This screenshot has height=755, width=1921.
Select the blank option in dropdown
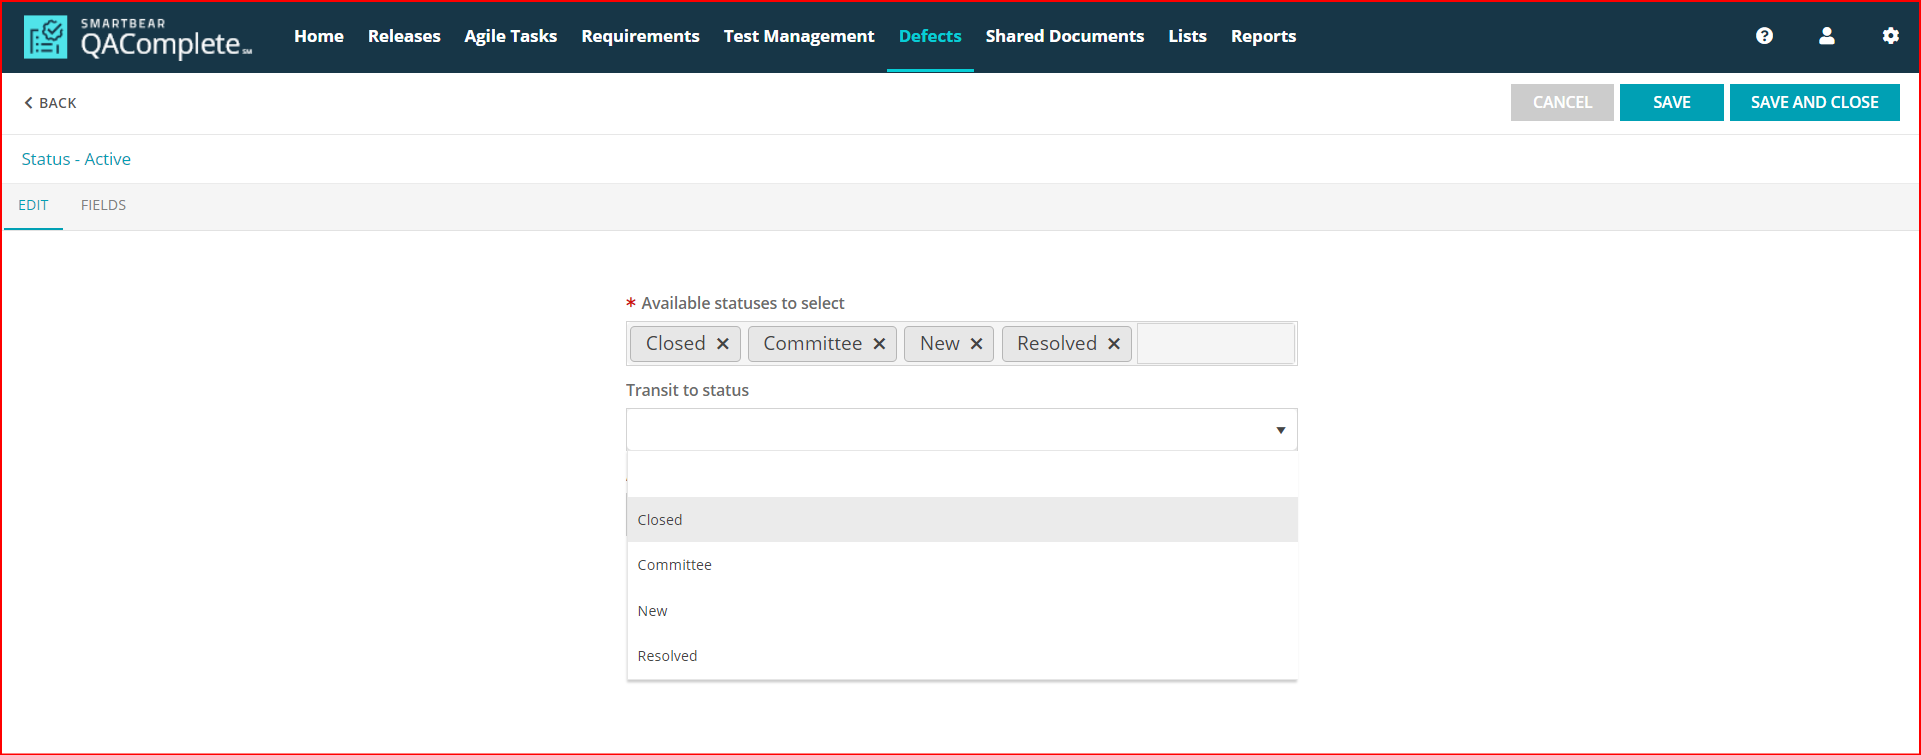tap(960, 474)
